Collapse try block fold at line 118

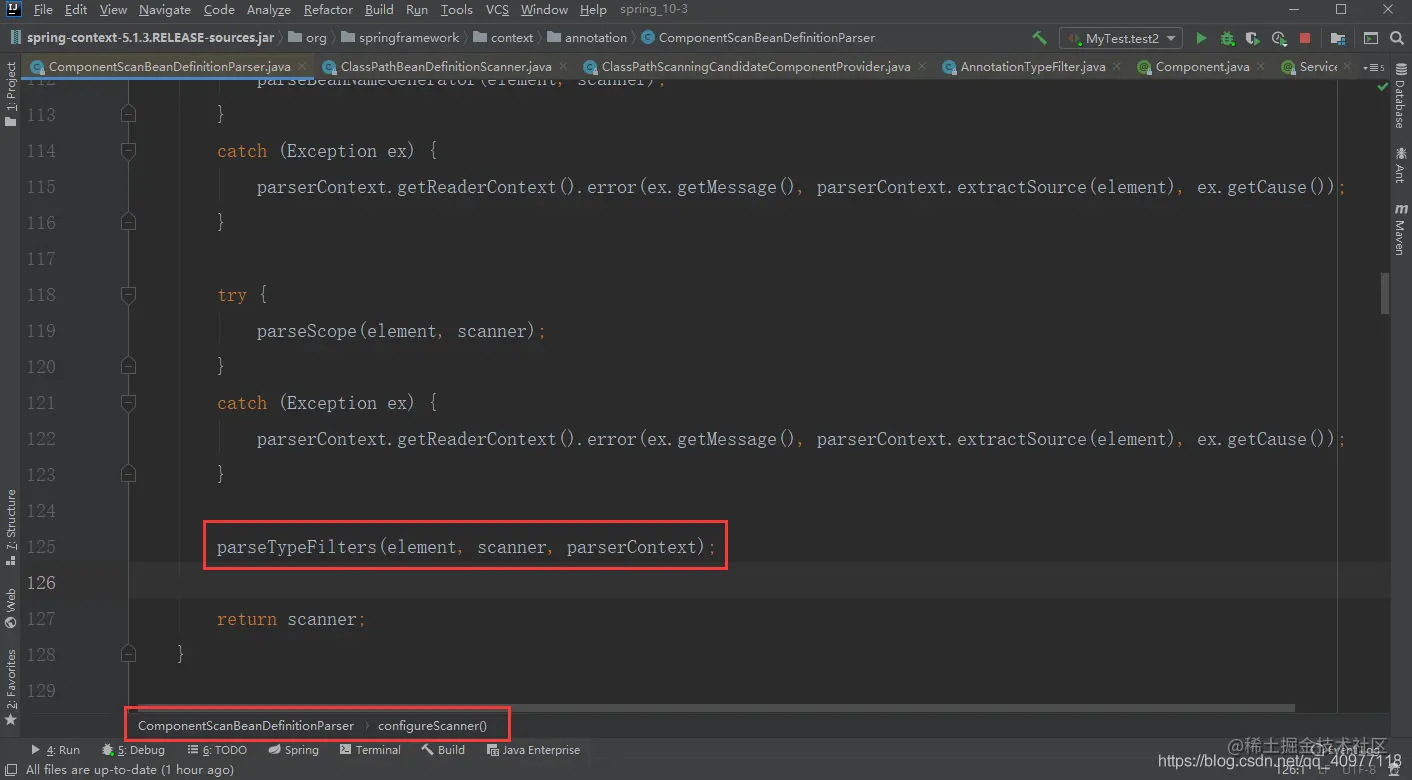click(128, 295)
